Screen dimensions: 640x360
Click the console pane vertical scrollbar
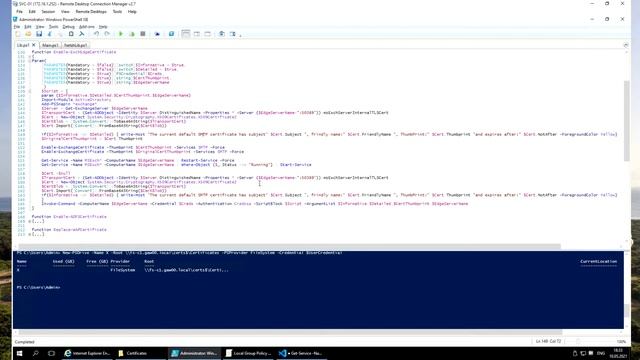[627, 311]
